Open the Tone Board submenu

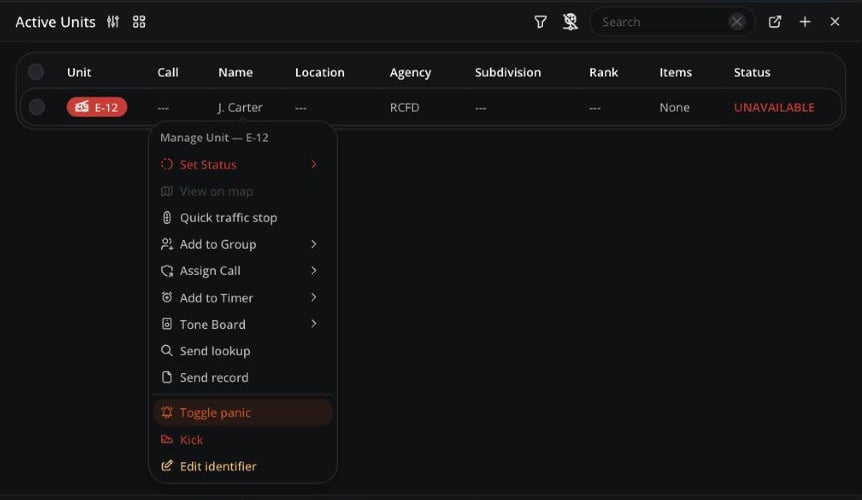click(x=242, y=324)
